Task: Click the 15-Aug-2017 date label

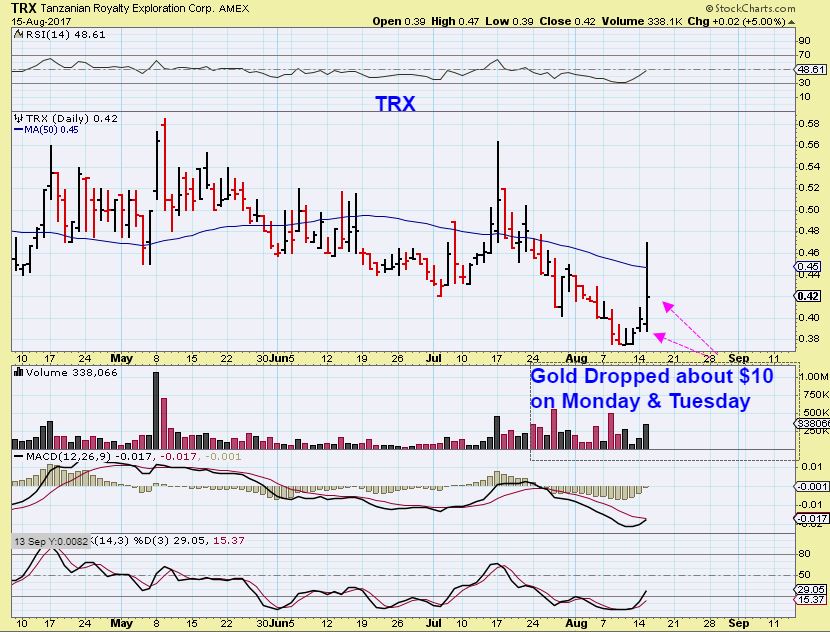Action: (41, 22)
